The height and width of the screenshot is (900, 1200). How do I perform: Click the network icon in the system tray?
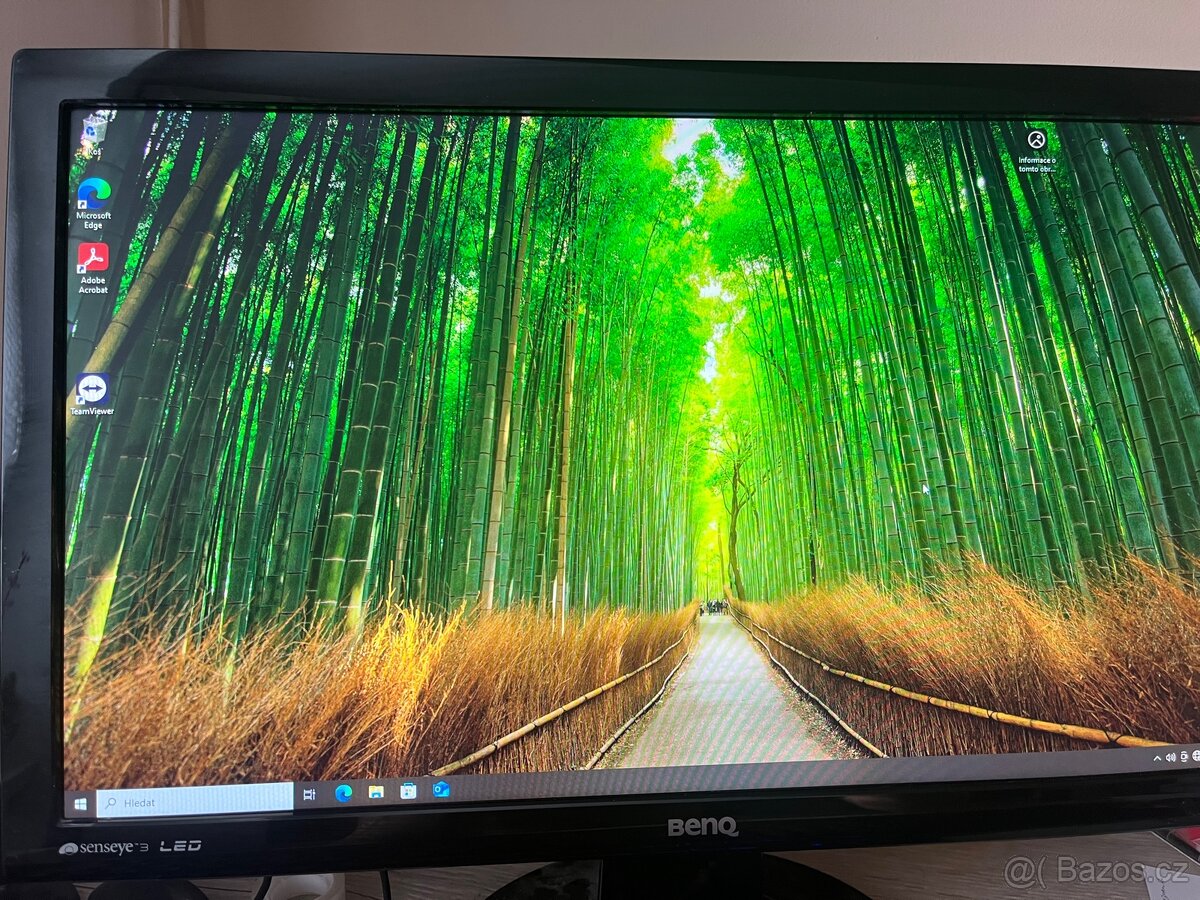pyautogui.click(x=1196, y=757)
